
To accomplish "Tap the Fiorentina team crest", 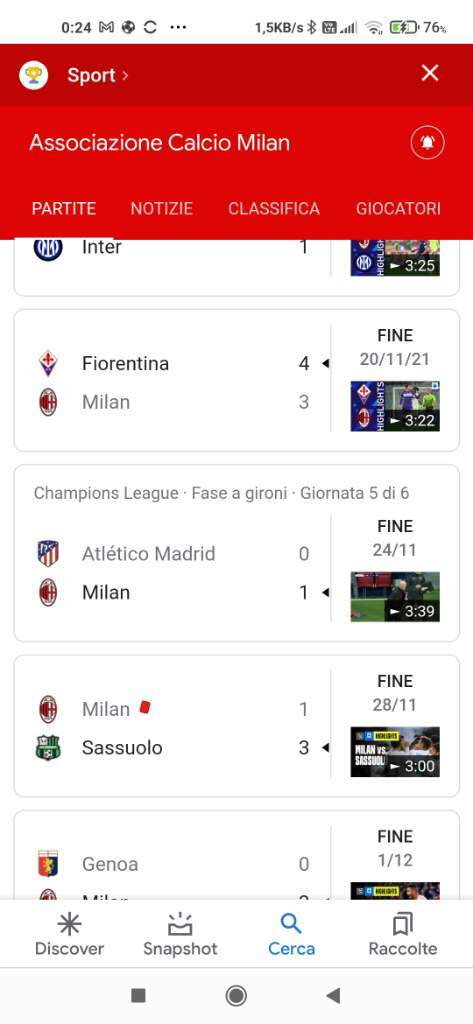I will [48, 363].
